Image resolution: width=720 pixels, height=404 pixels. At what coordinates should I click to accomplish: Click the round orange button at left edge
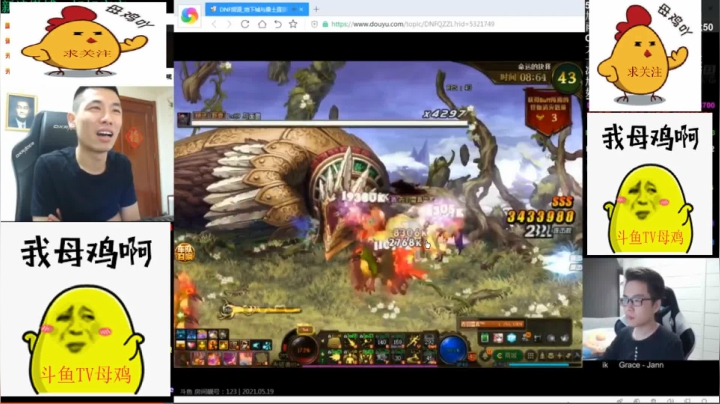[x=184, y=253]
